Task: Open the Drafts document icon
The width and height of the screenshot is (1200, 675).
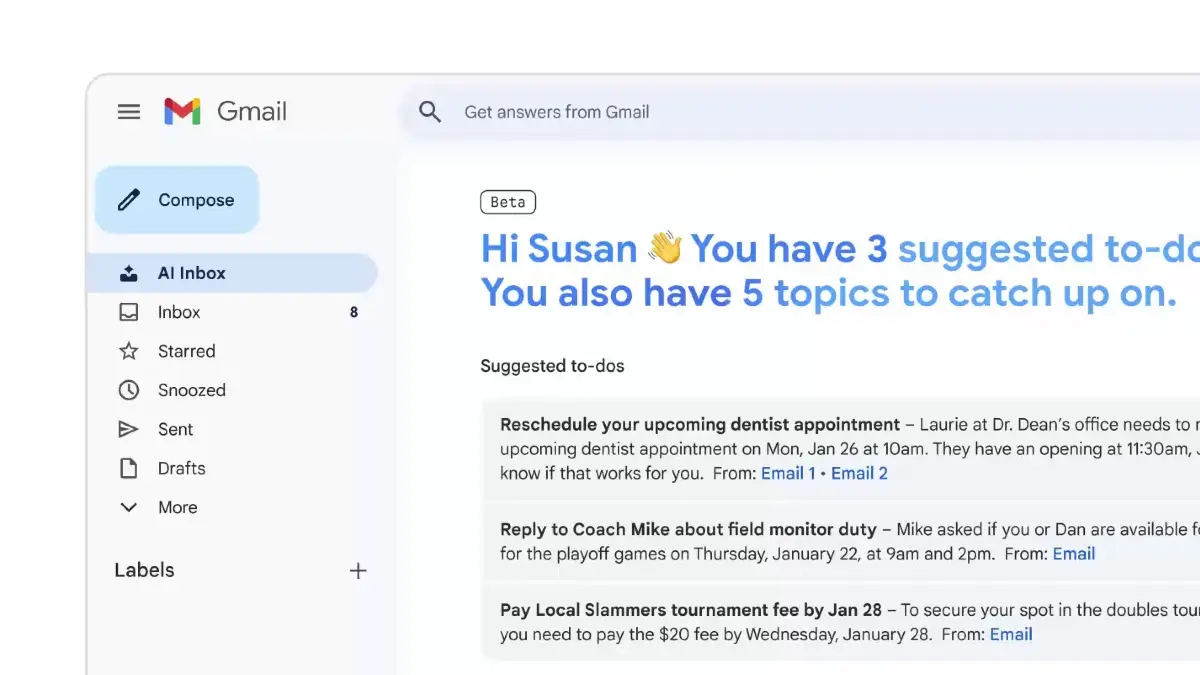Action: tap(129, 468)
